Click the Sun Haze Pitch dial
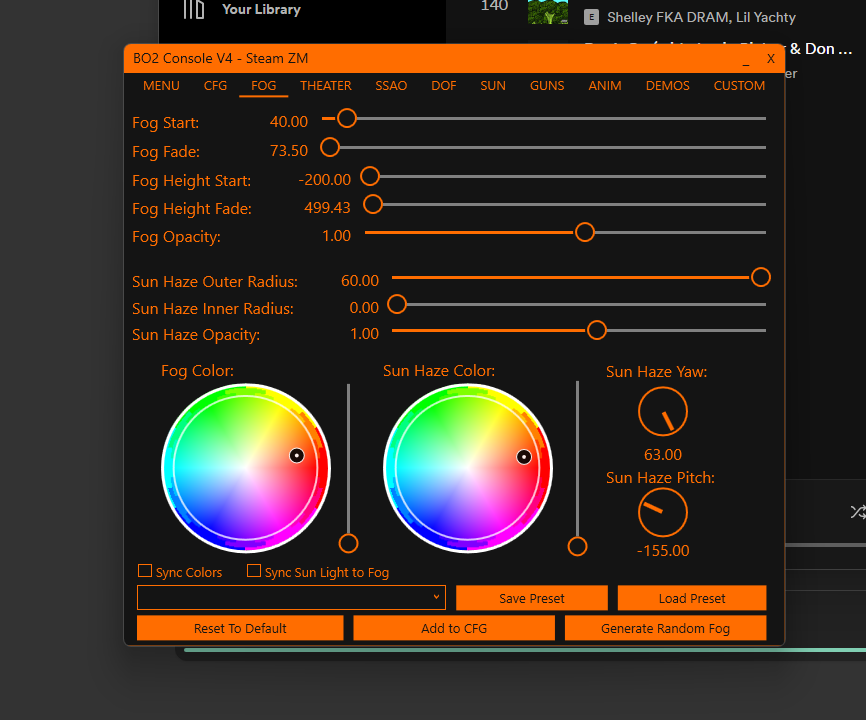This screenshot has height=720, width=866. (x=662, y=514)
